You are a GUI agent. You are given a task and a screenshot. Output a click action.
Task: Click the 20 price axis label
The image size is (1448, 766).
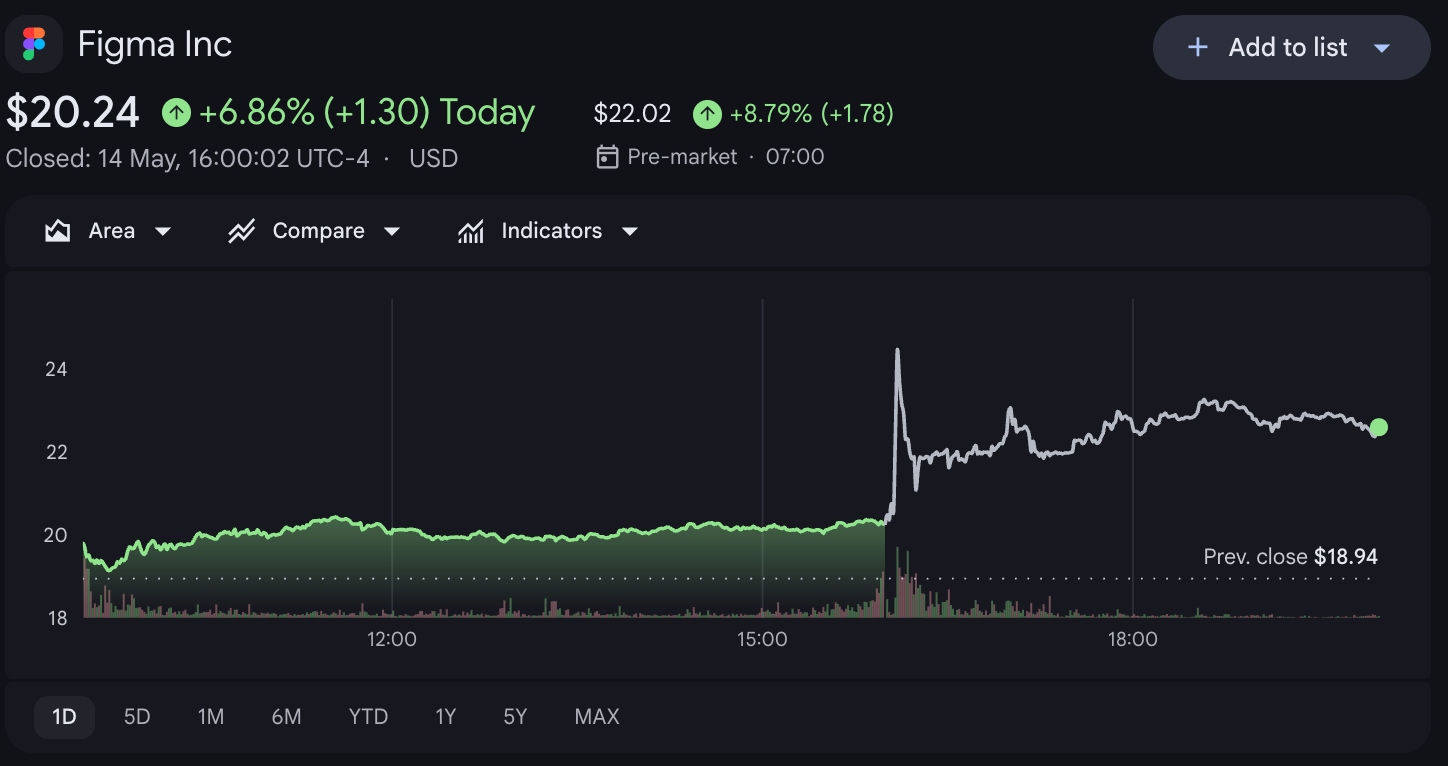(x=56, y=536)
